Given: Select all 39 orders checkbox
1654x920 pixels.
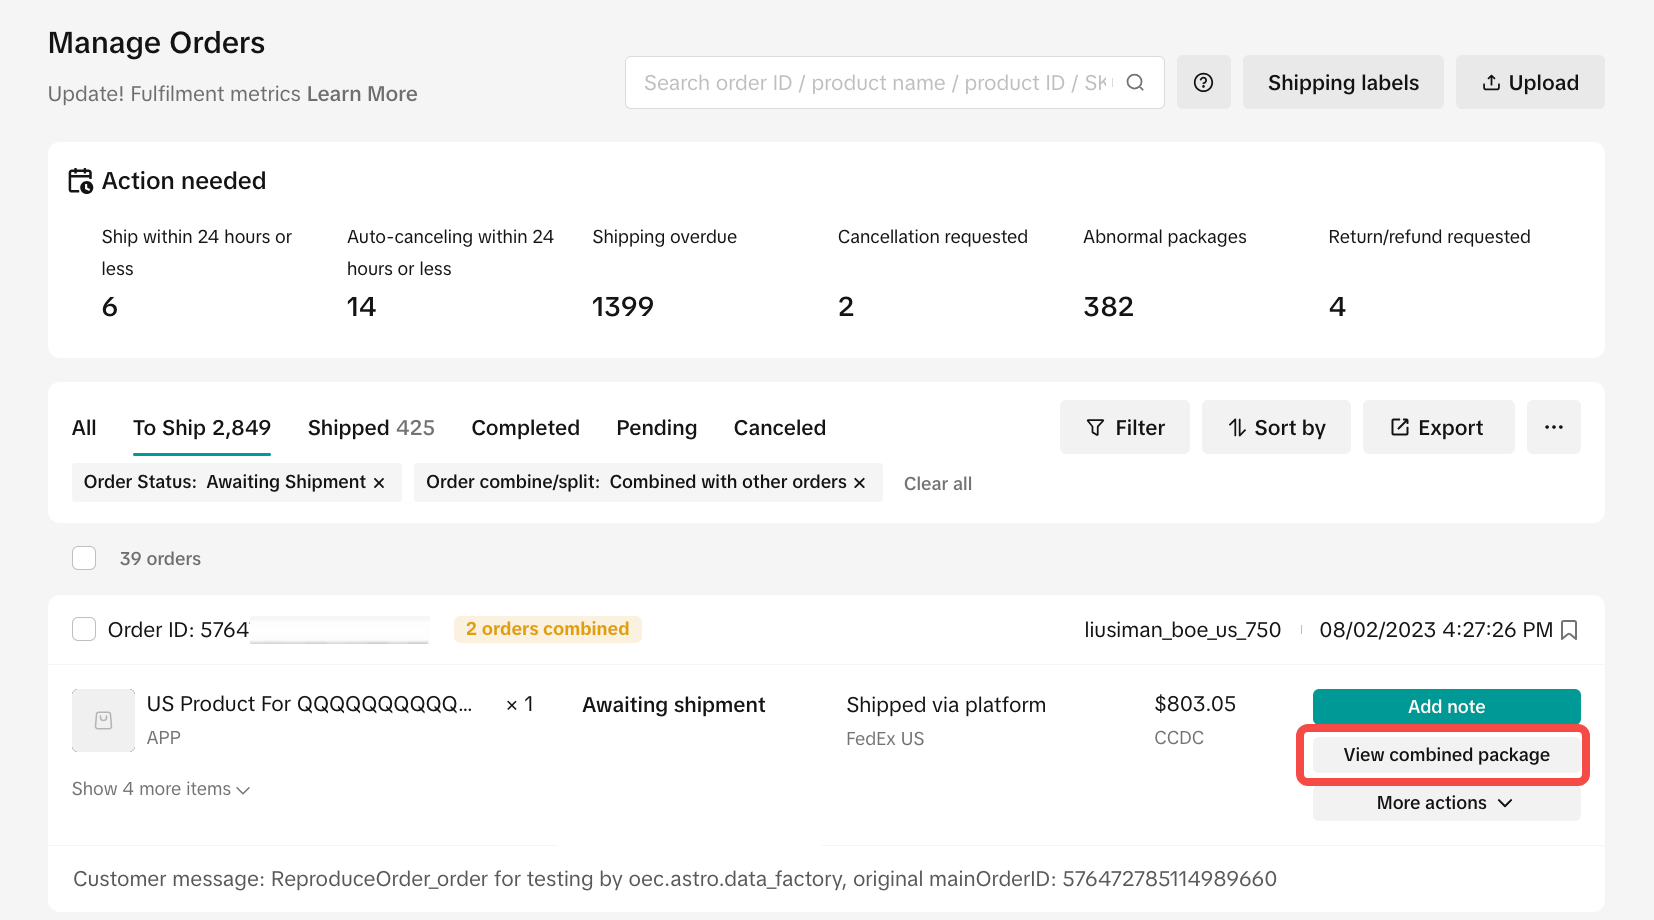Looking at the screenshot, I should tap(84, 558).
